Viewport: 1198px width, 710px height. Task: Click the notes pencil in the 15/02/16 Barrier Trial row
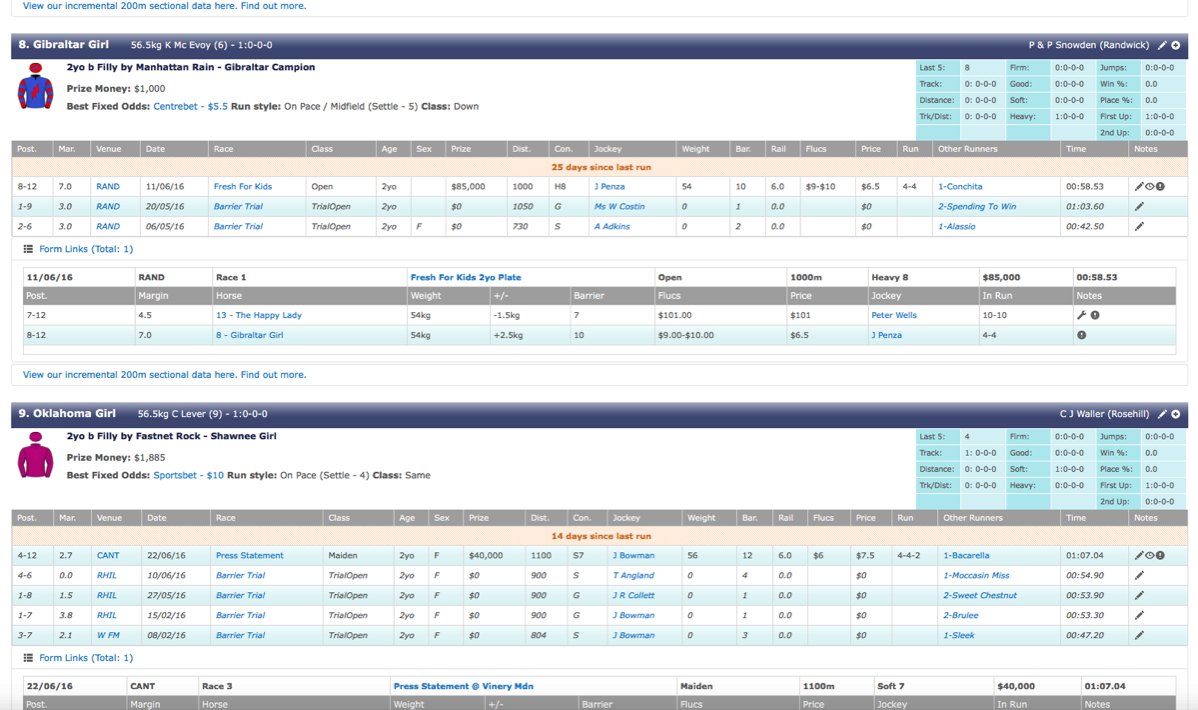coord(1138,616)
